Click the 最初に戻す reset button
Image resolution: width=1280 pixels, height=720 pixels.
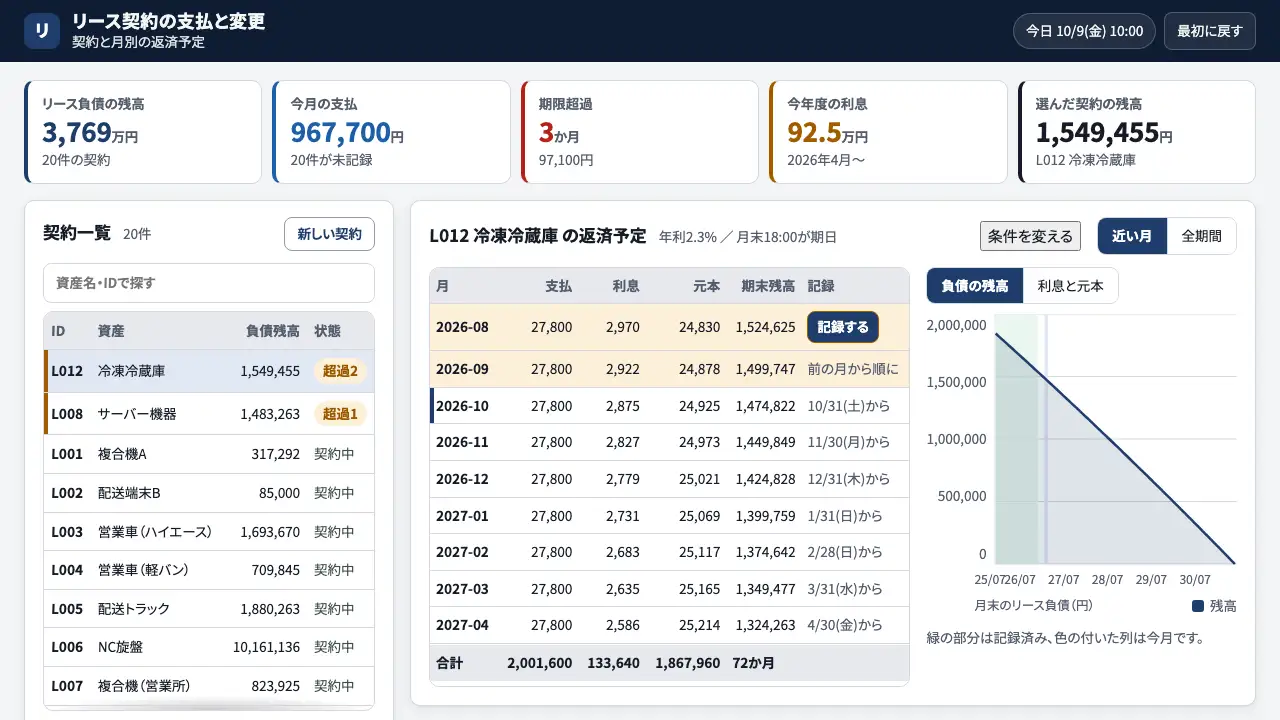pyautogui.click(x=1209, y=31)
